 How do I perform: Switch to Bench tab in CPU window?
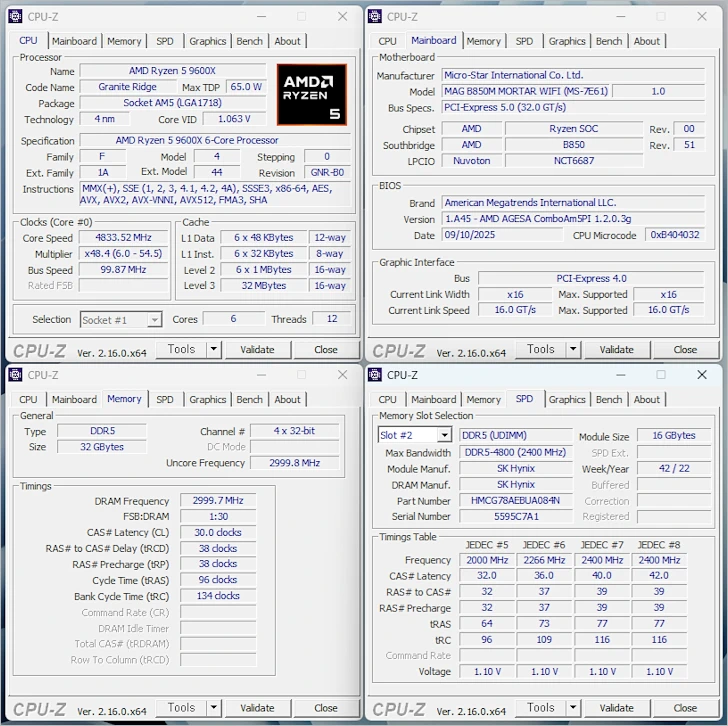(249, 41)
